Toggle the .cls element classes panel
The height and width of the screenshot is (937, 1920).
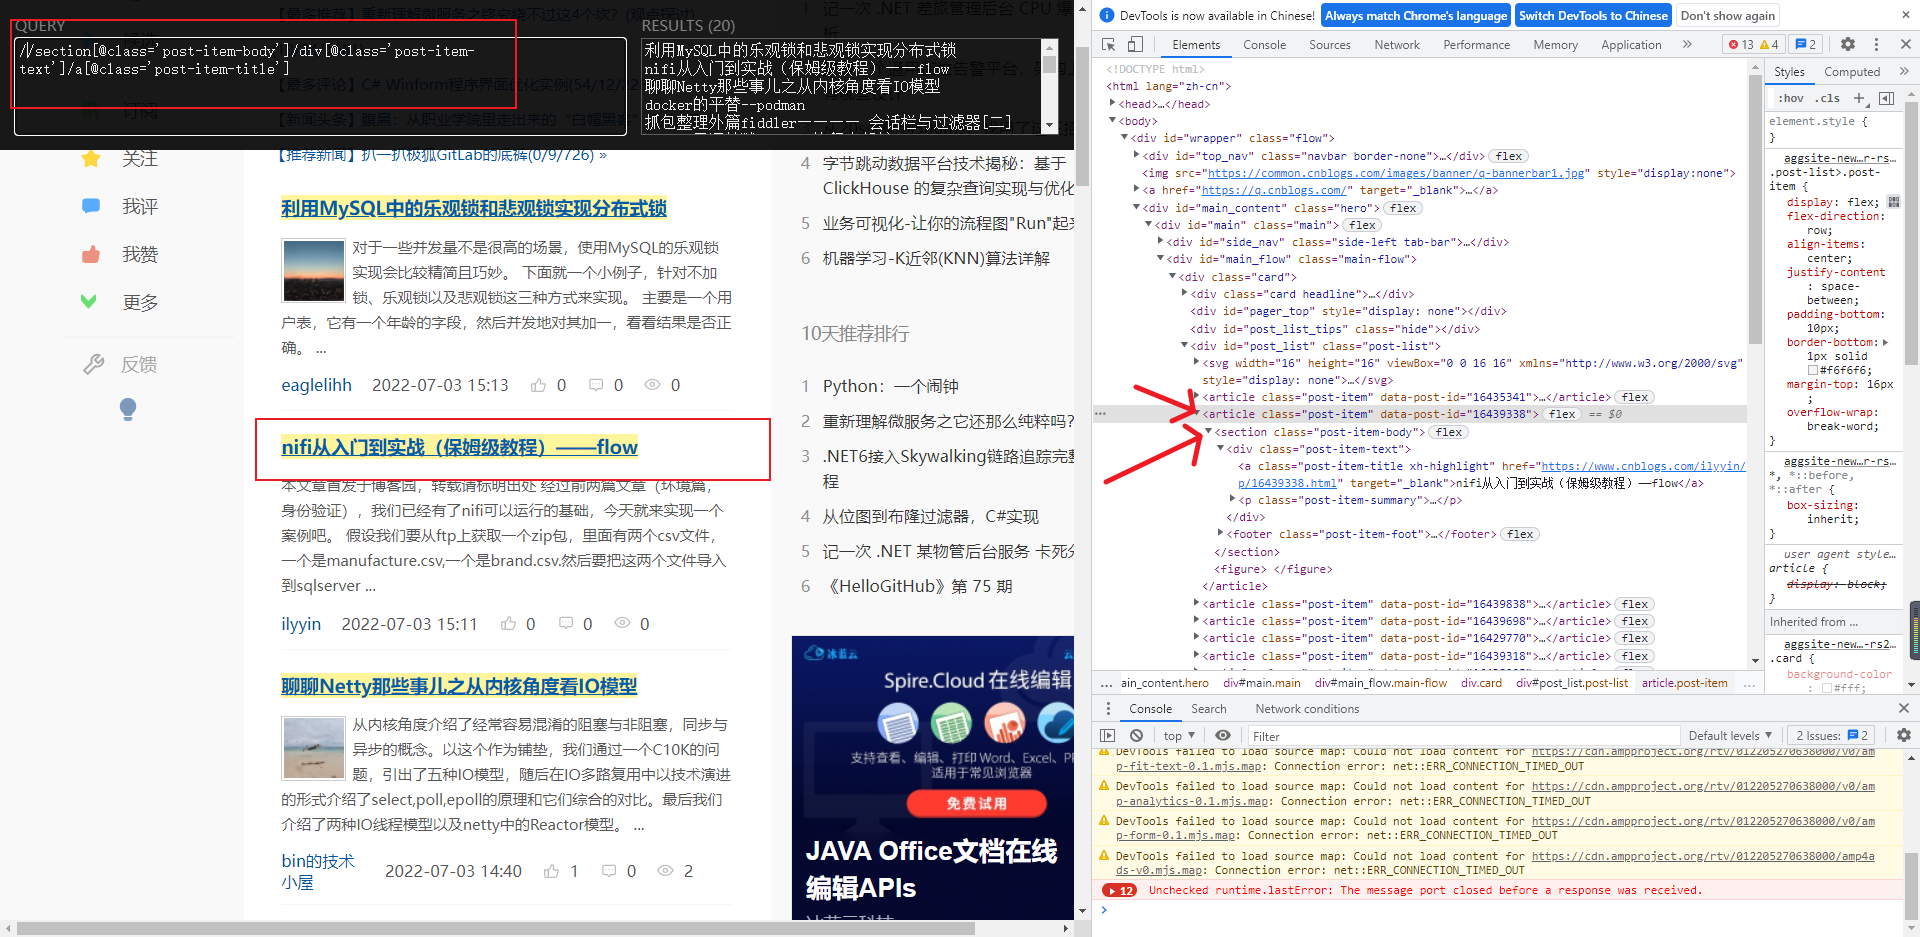[x=1829, y=98]
